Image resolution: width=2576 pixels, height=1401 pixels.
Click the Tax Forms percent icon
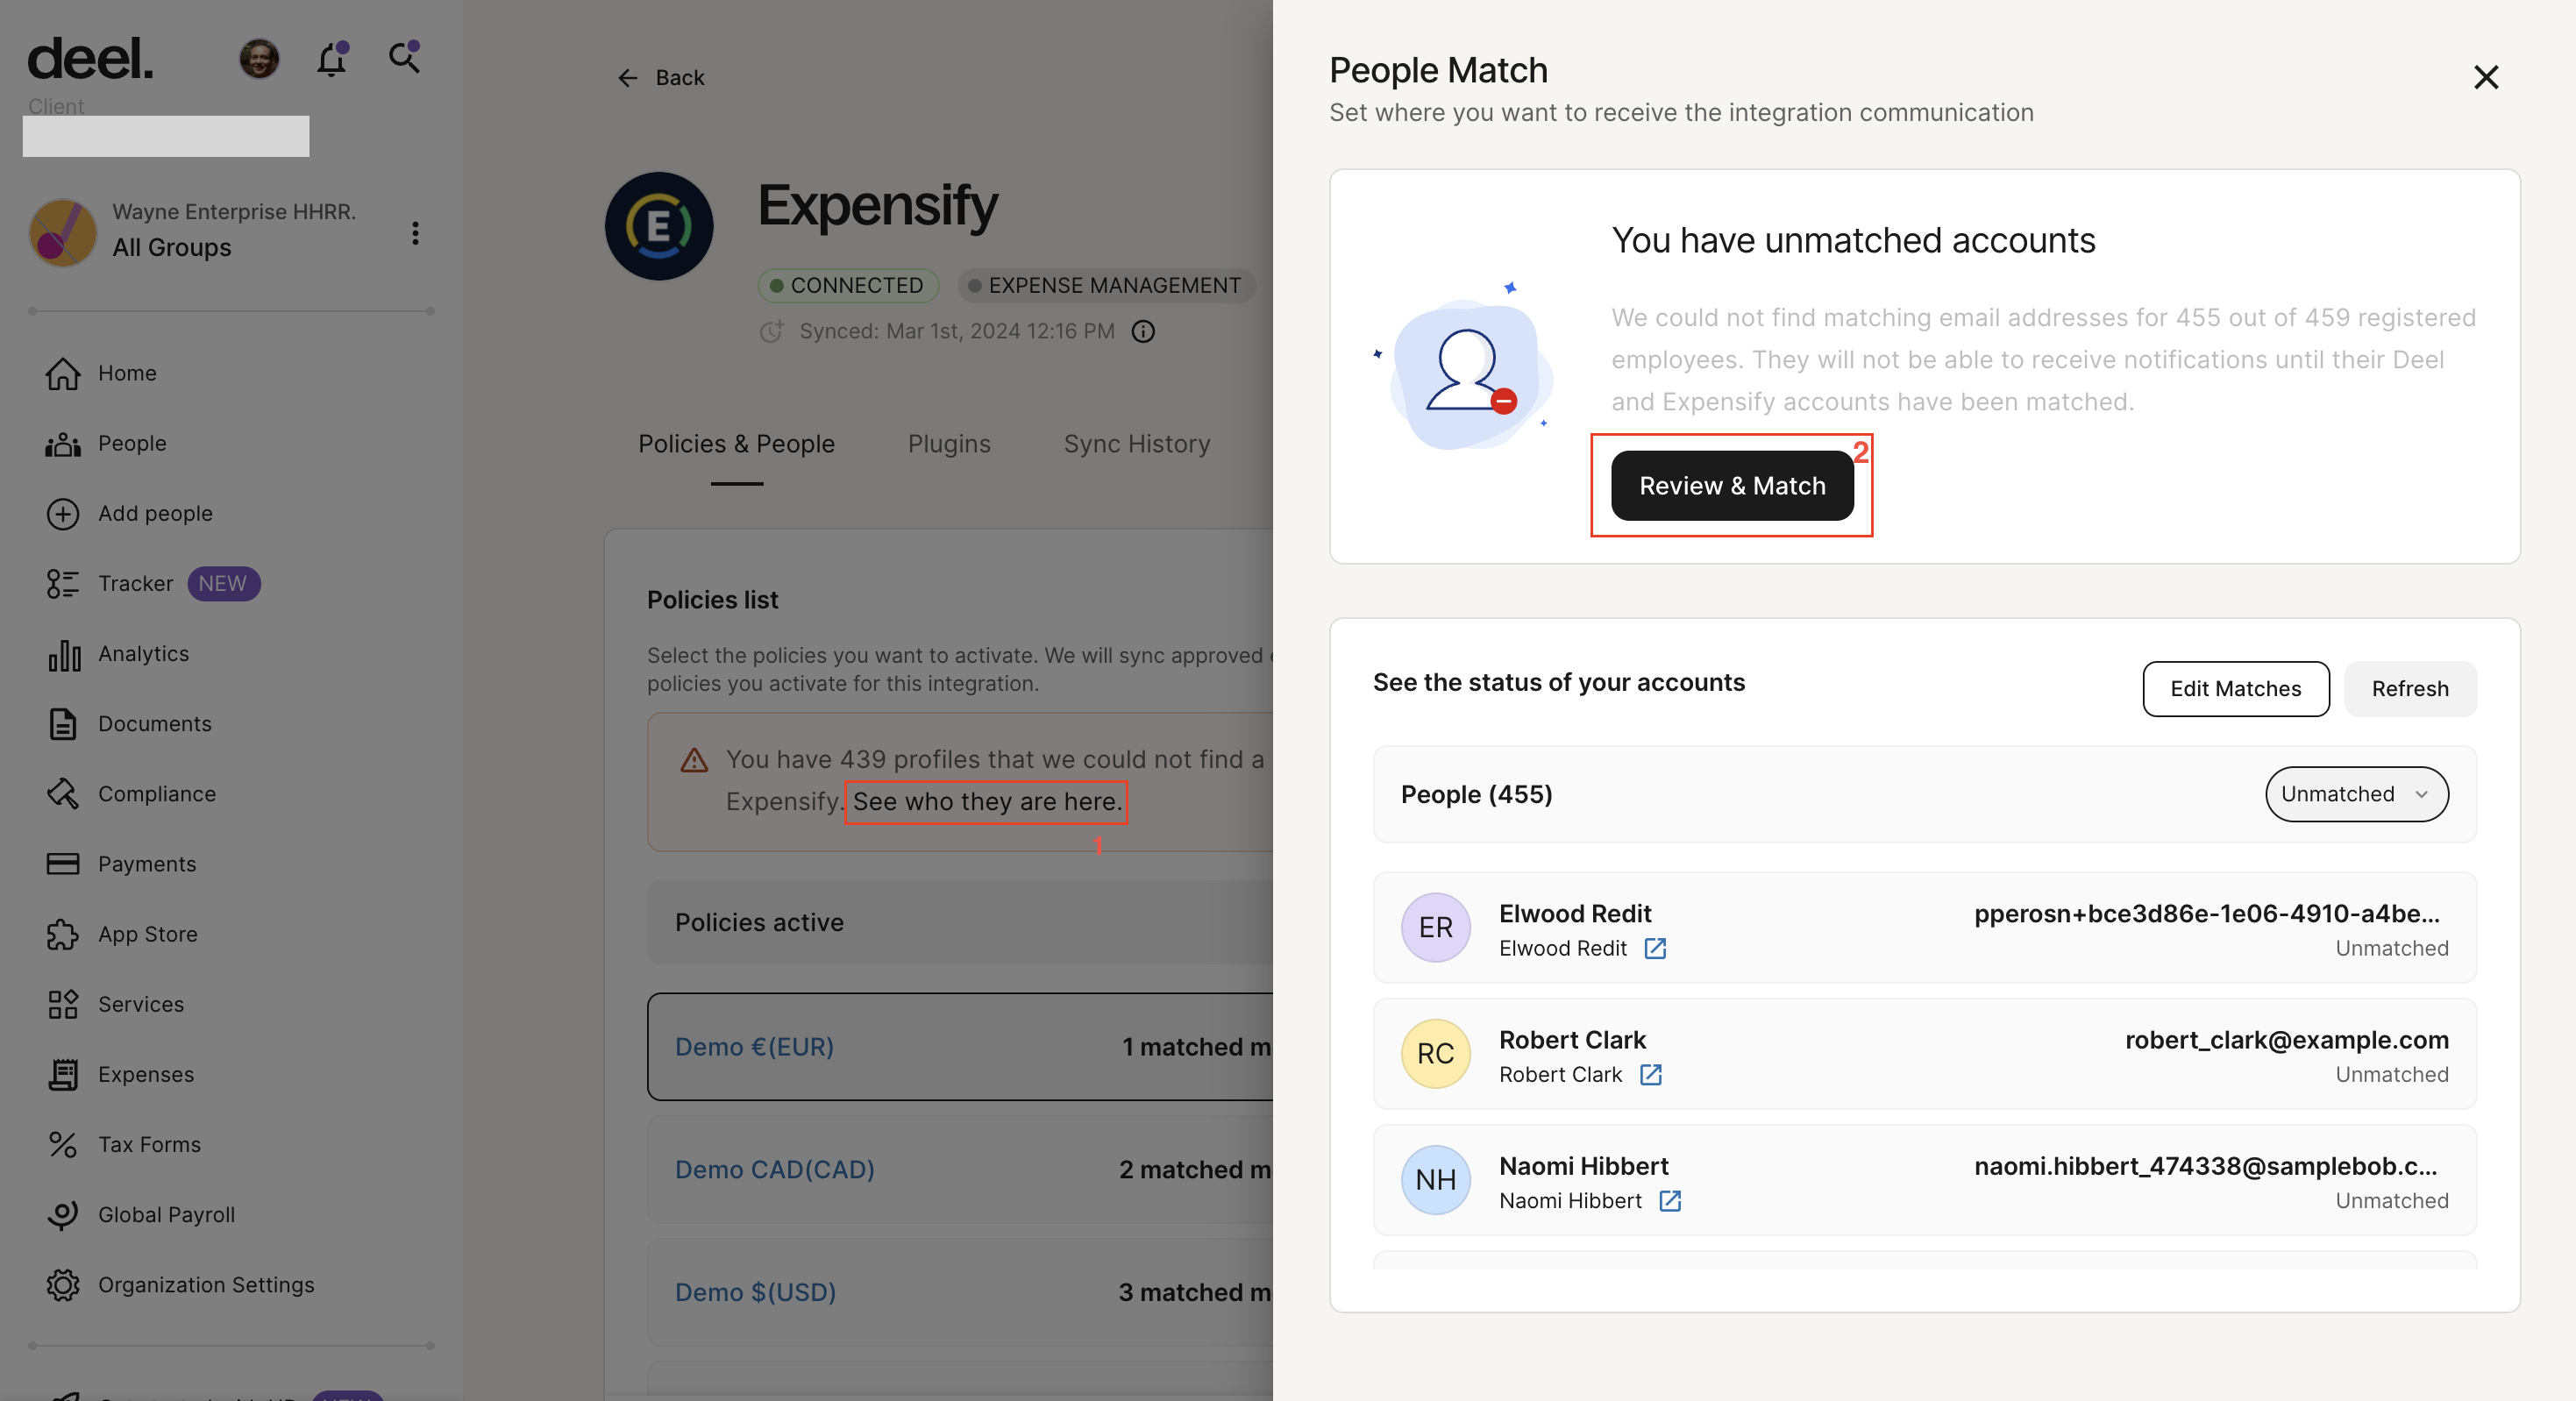coord(62,1144)
